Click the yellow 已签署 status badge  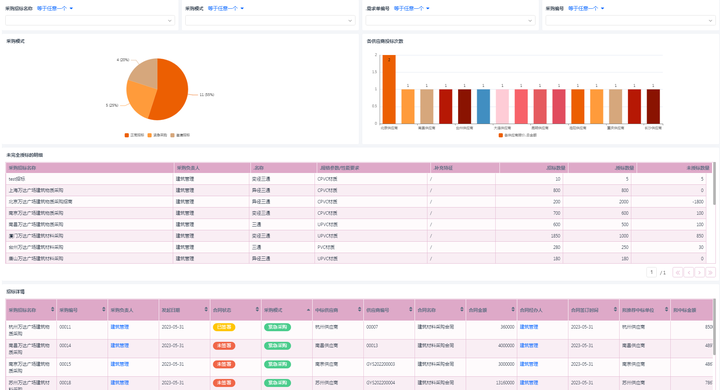224,327
